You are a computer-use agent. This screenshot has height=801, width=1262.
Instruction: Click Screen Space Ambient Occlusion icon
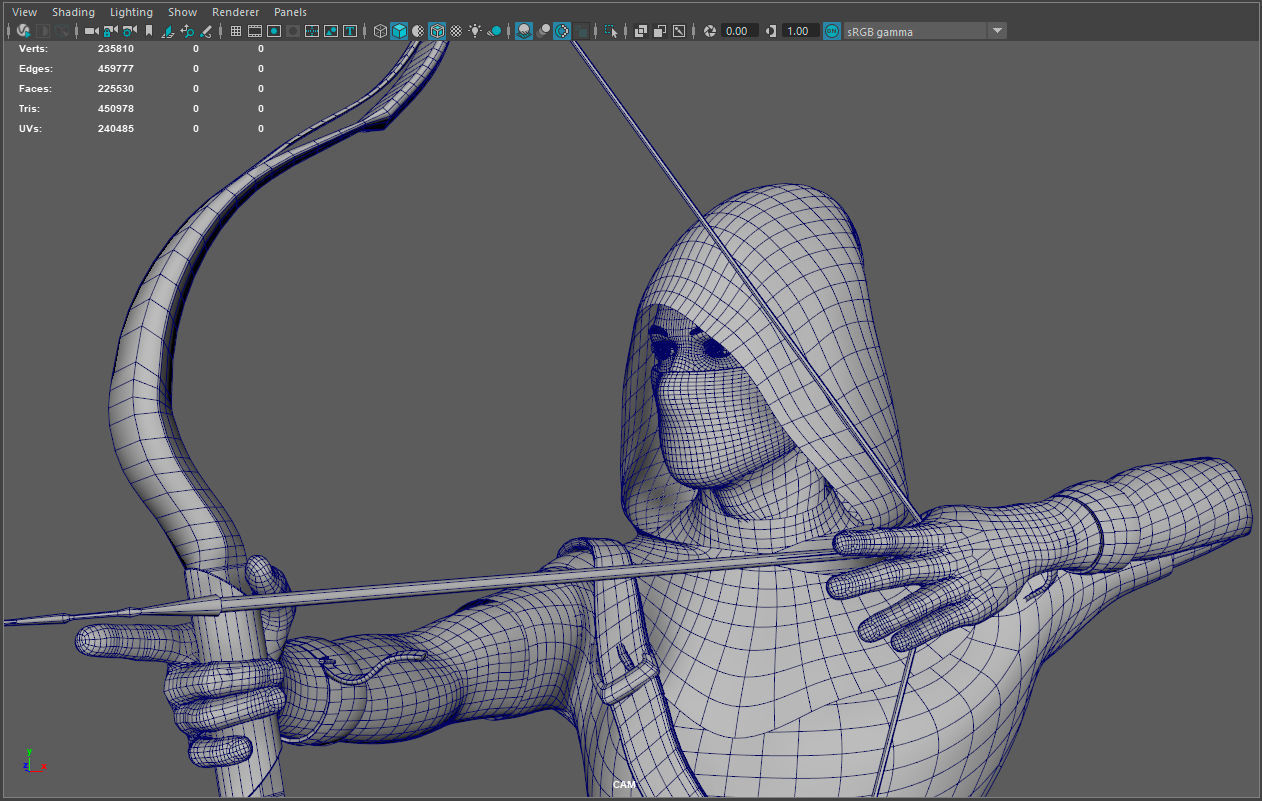pyautogui.click(x=524, y=31)
